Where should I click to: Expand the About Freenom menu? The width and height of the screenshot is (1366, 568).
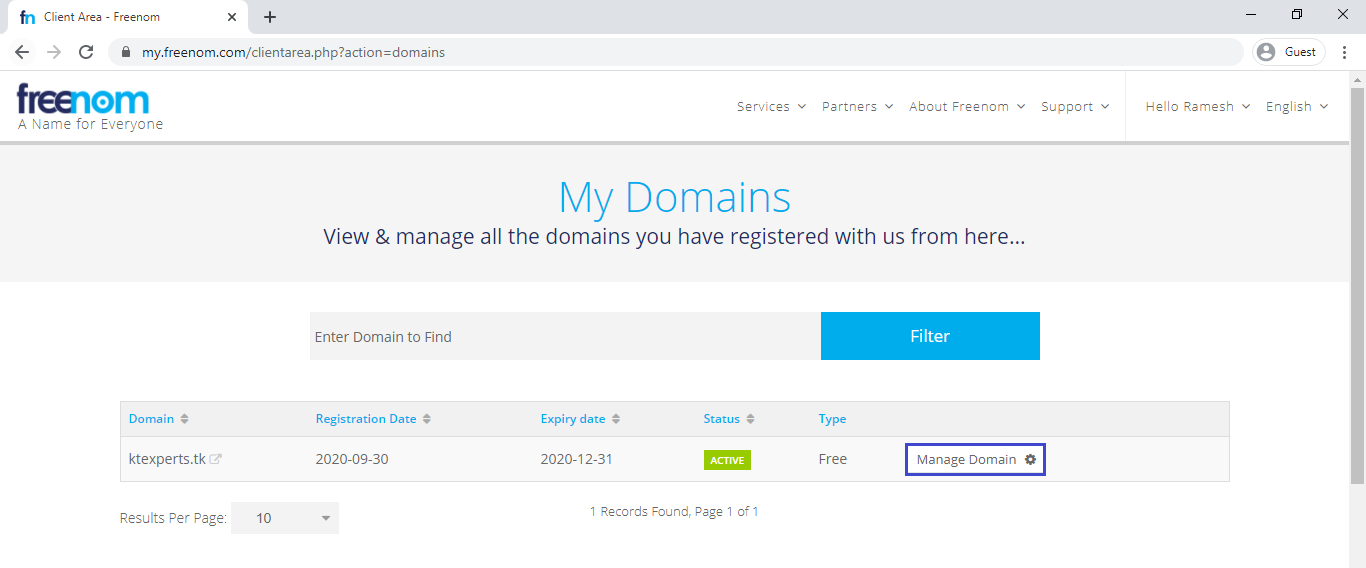967,106
